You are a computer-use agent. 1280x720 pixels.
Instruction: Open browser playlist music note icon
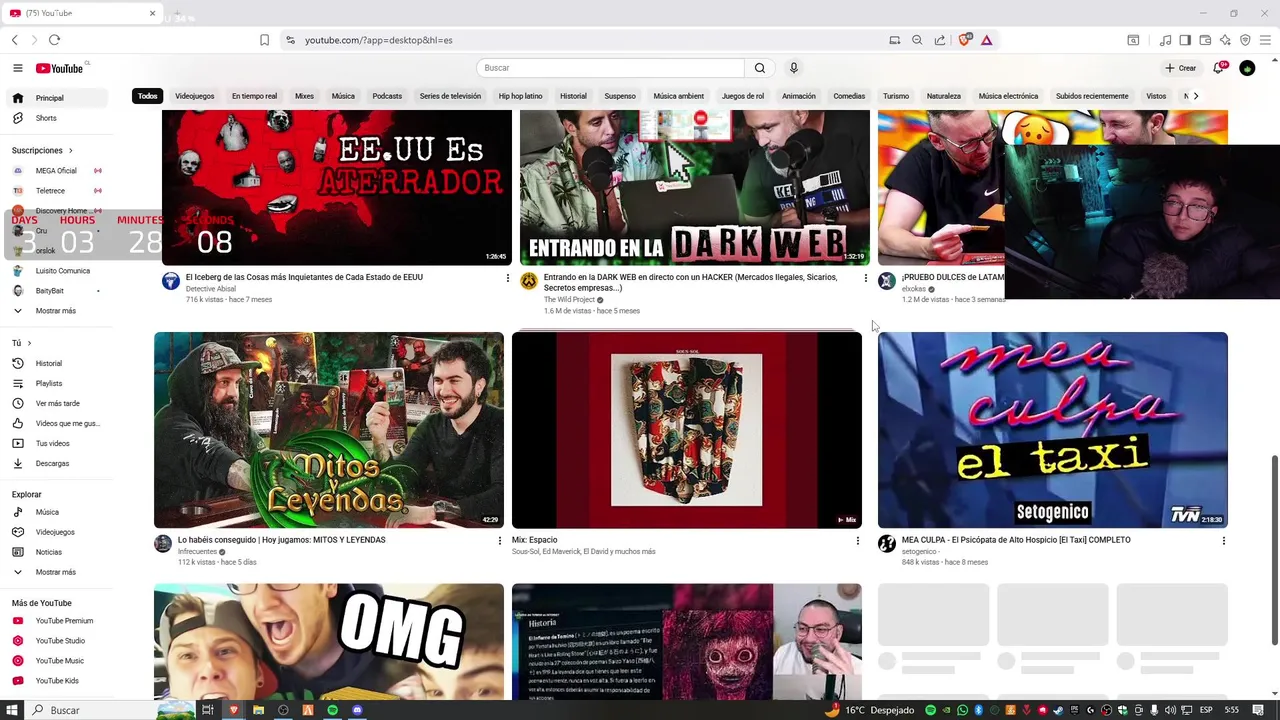pyautogui.click(x=1165, y=40)
